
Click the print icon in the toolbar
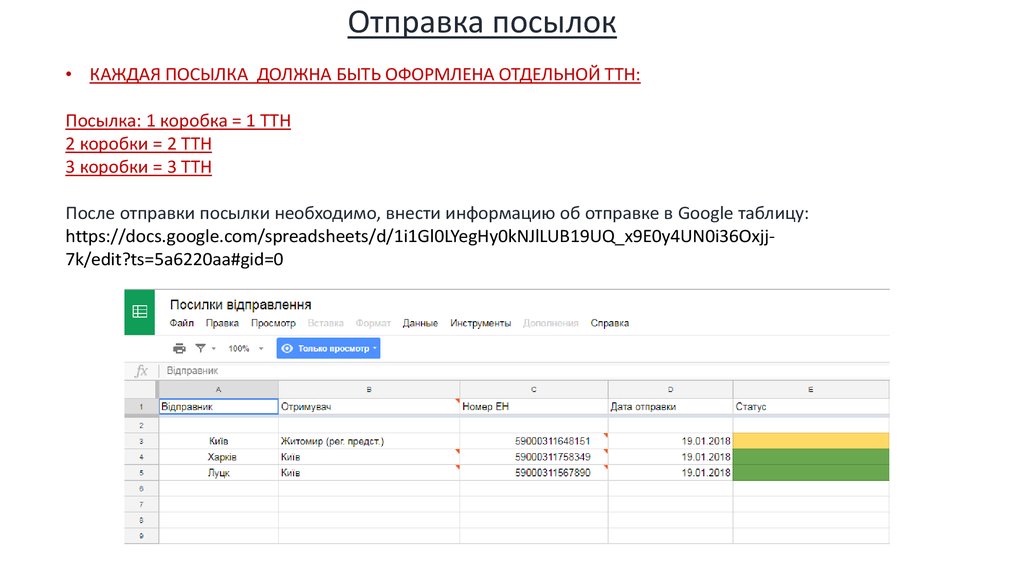click(x=179, y=348)
